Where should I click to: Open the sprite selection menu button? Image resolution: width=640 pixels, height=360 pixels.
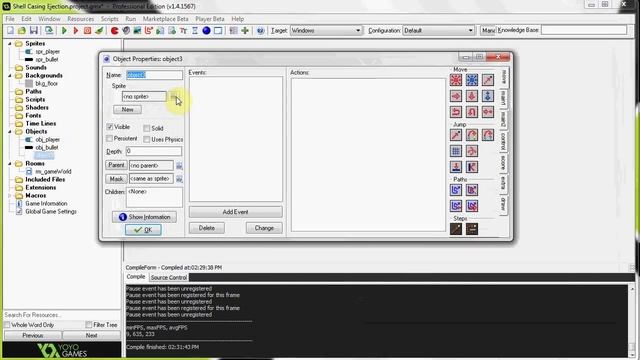[174, 97]
